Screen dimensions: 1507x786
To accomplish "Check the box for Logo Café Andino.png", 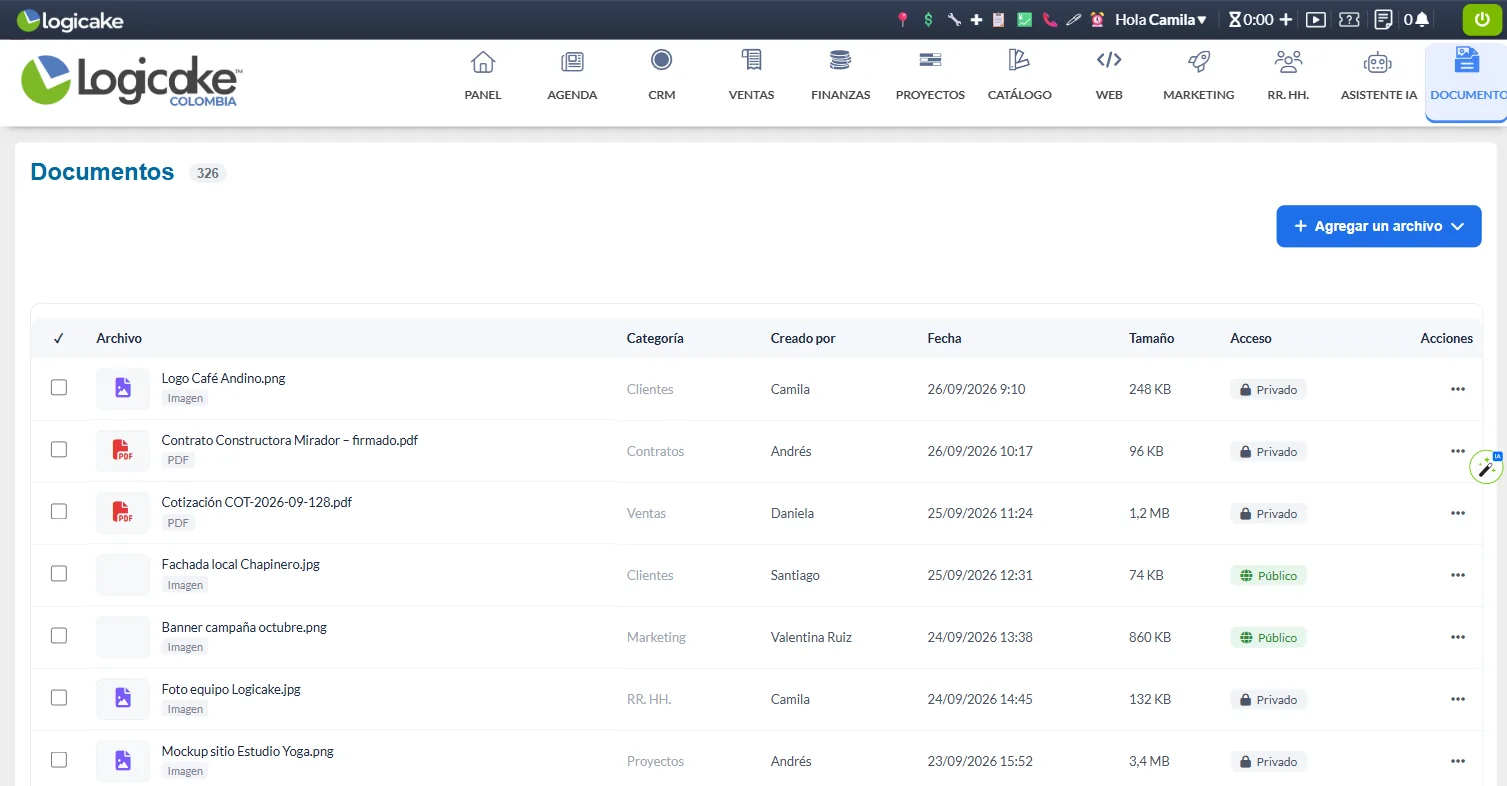I will click(x=59, y=387).
